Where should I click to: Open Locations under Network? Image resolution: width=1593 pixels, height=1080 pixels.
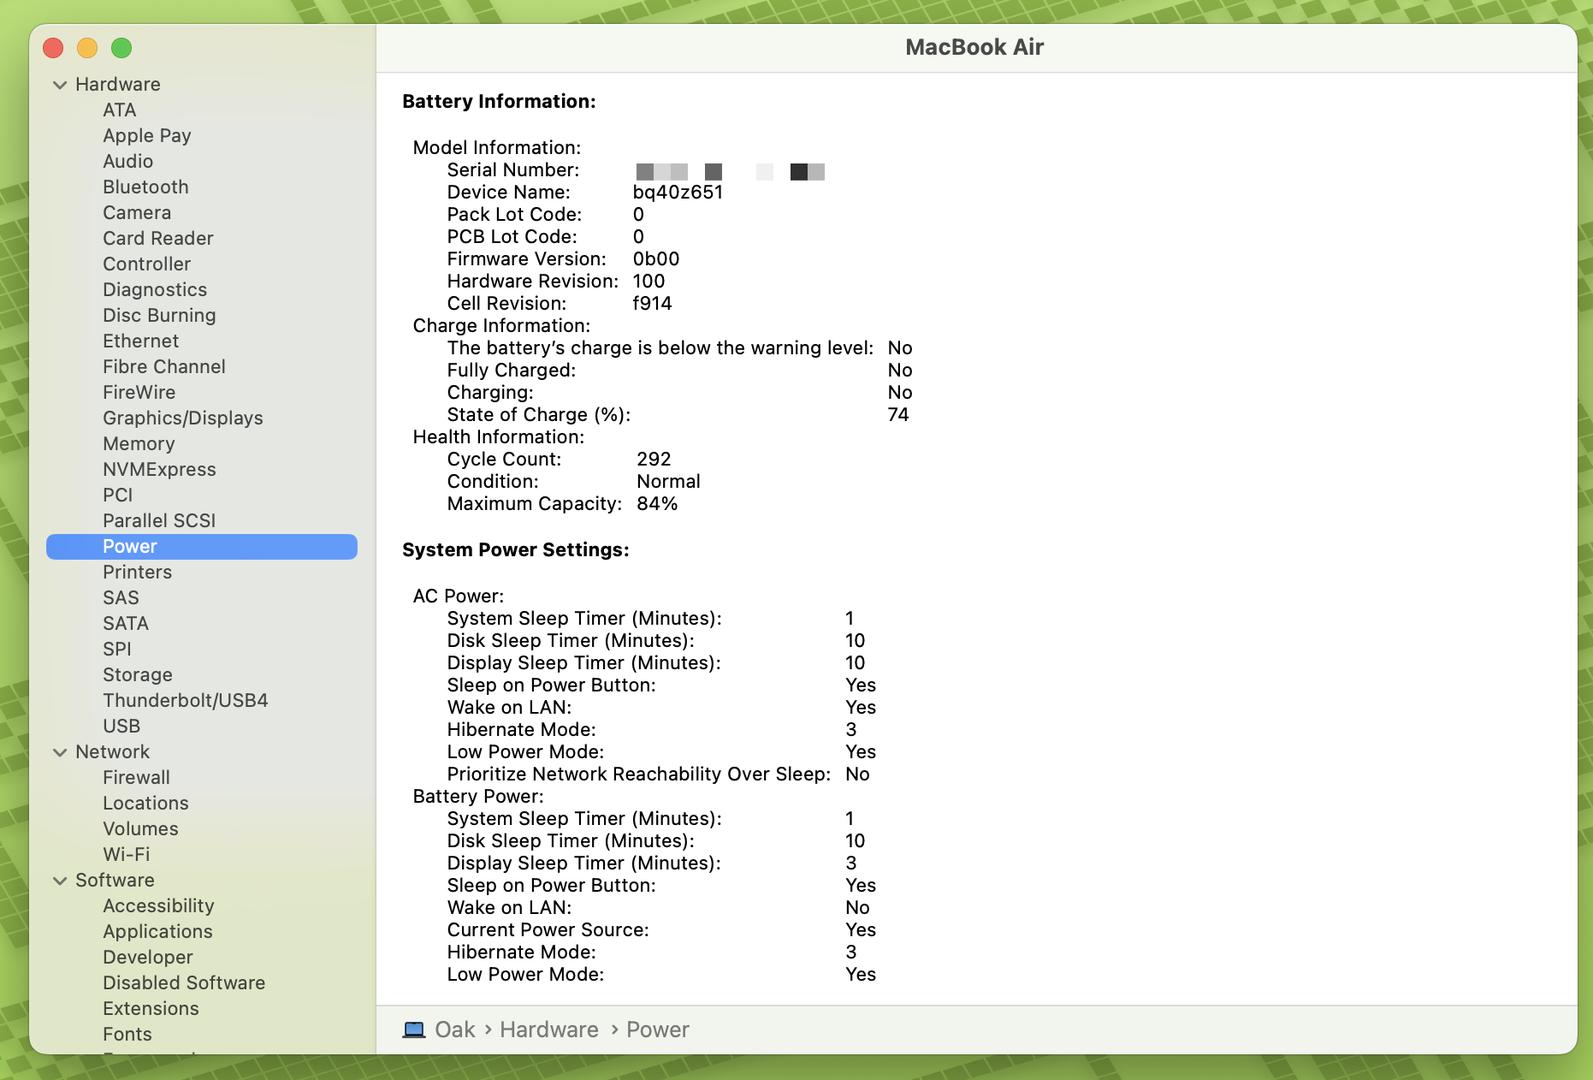[145, 803]
